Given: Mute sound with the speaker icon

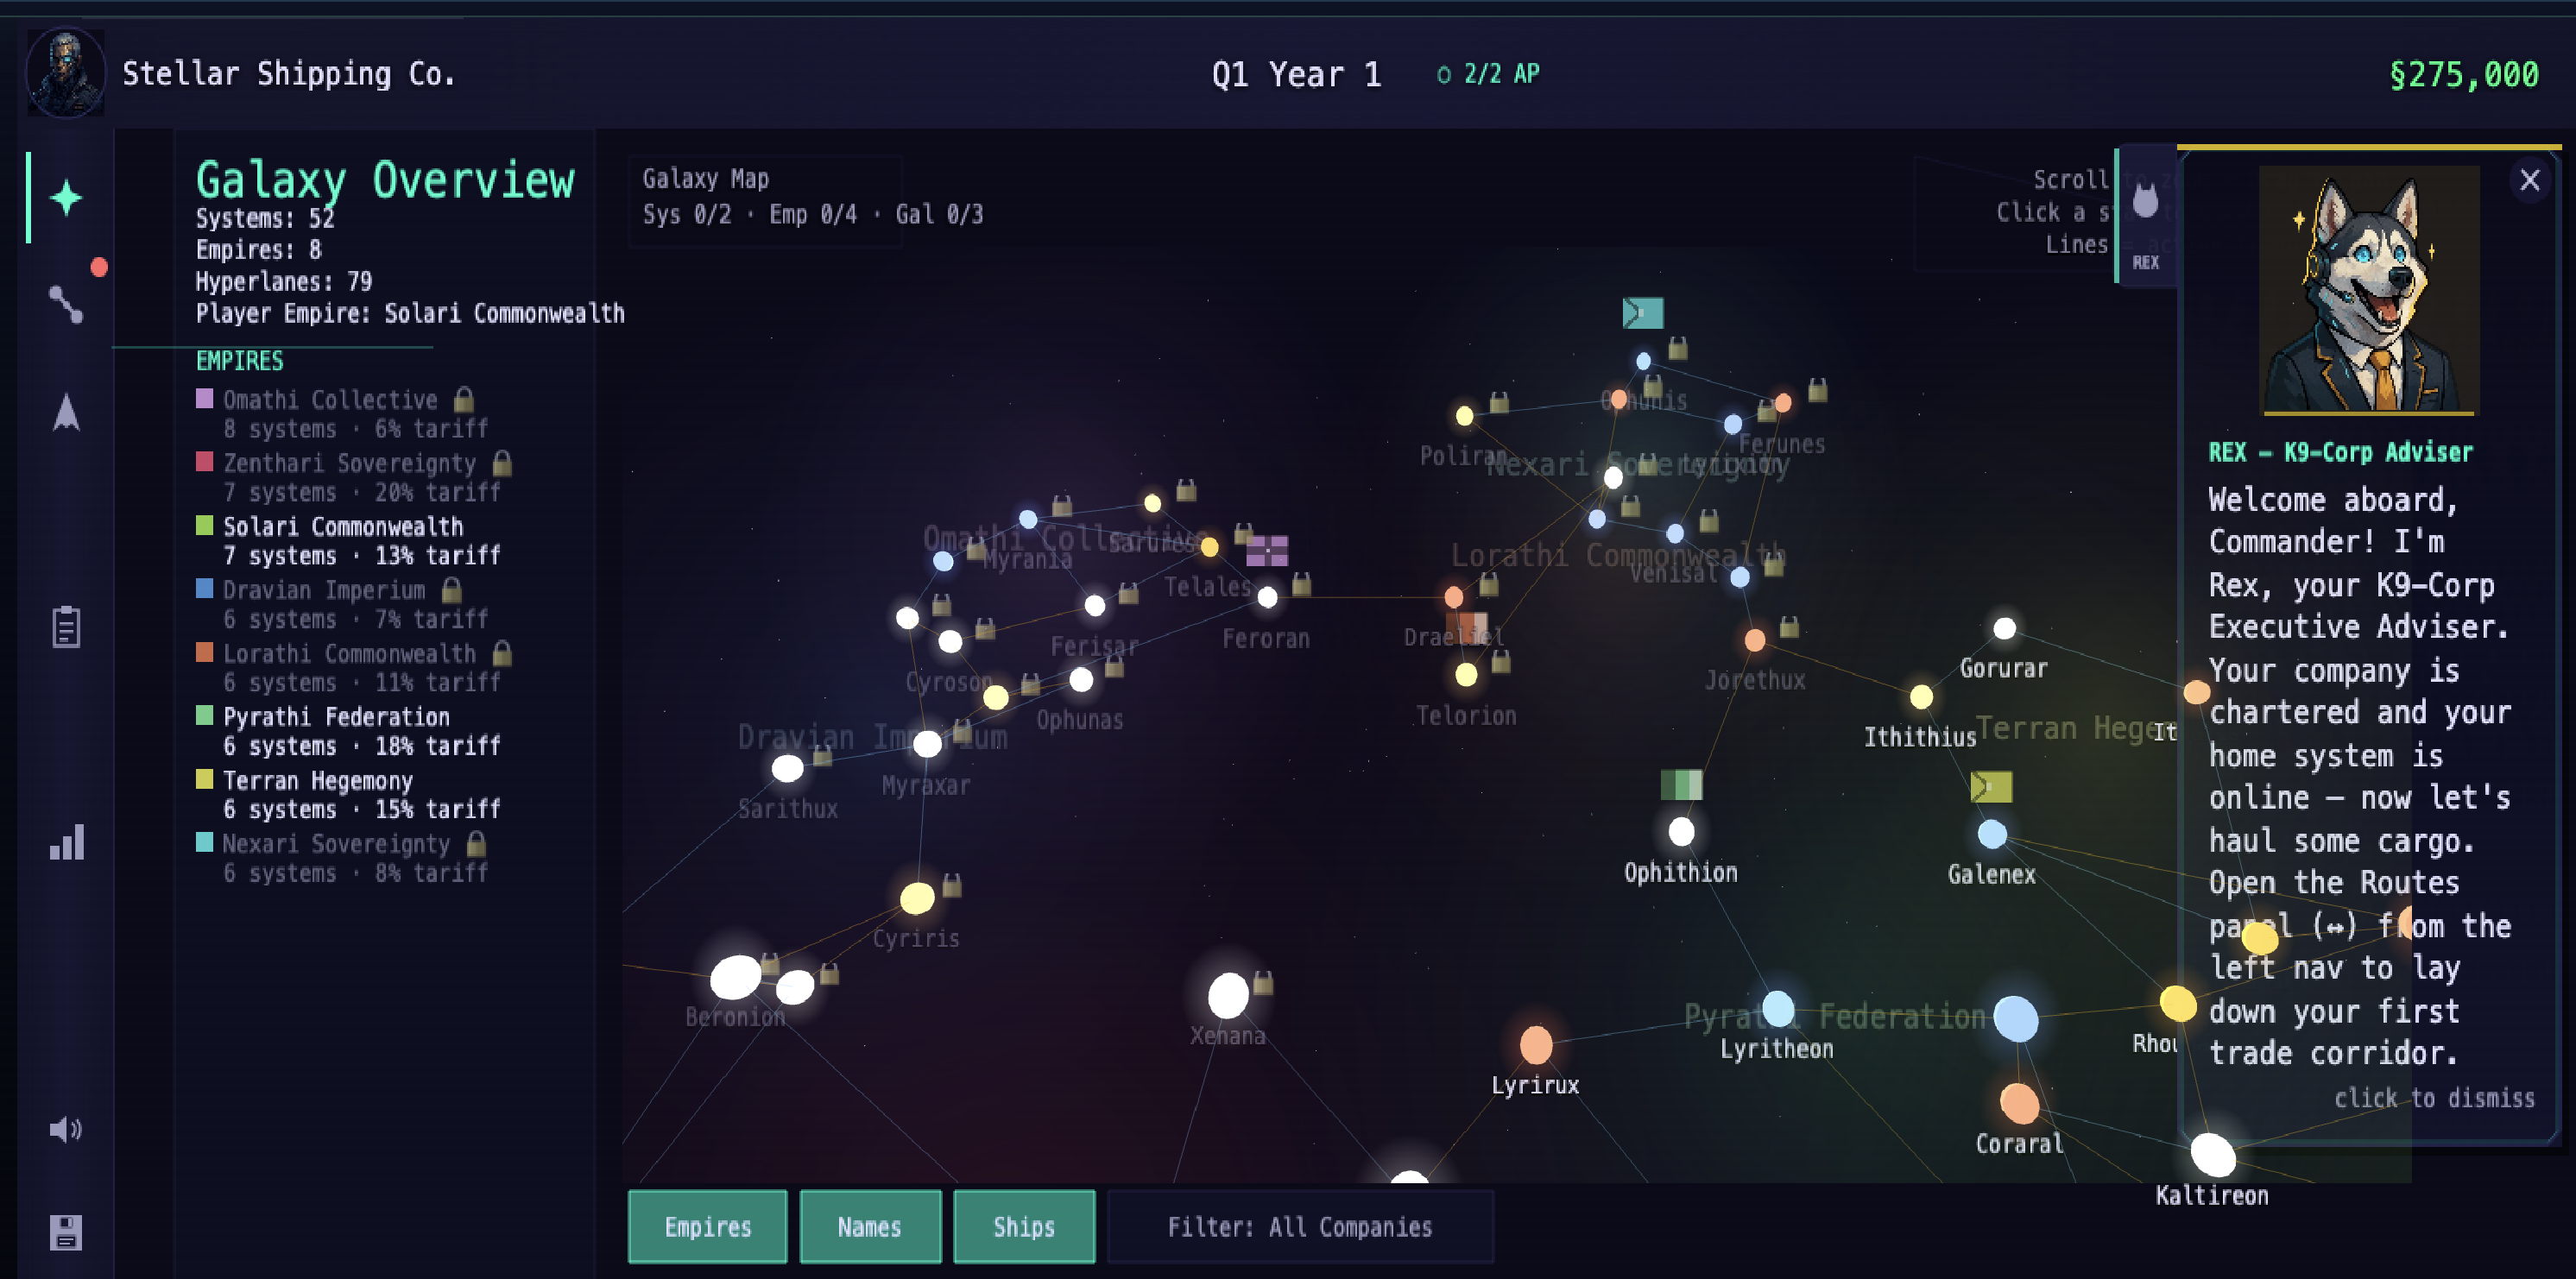Looking at the screenshot, I should click(66, 1129).
